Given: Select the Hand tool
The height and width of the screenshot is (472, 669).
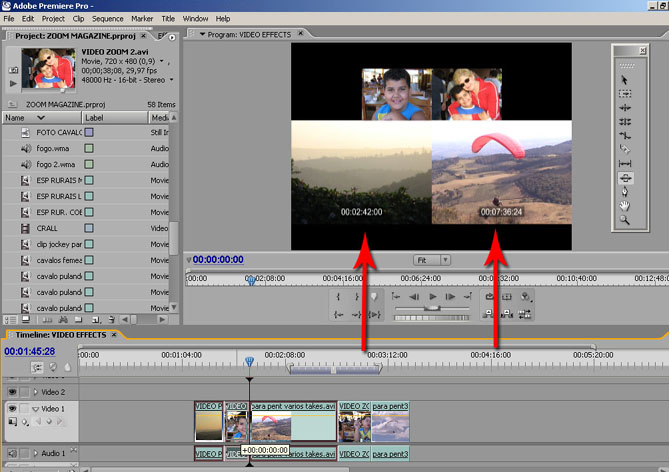Looking at the screenshot, I should pos(625,205).
